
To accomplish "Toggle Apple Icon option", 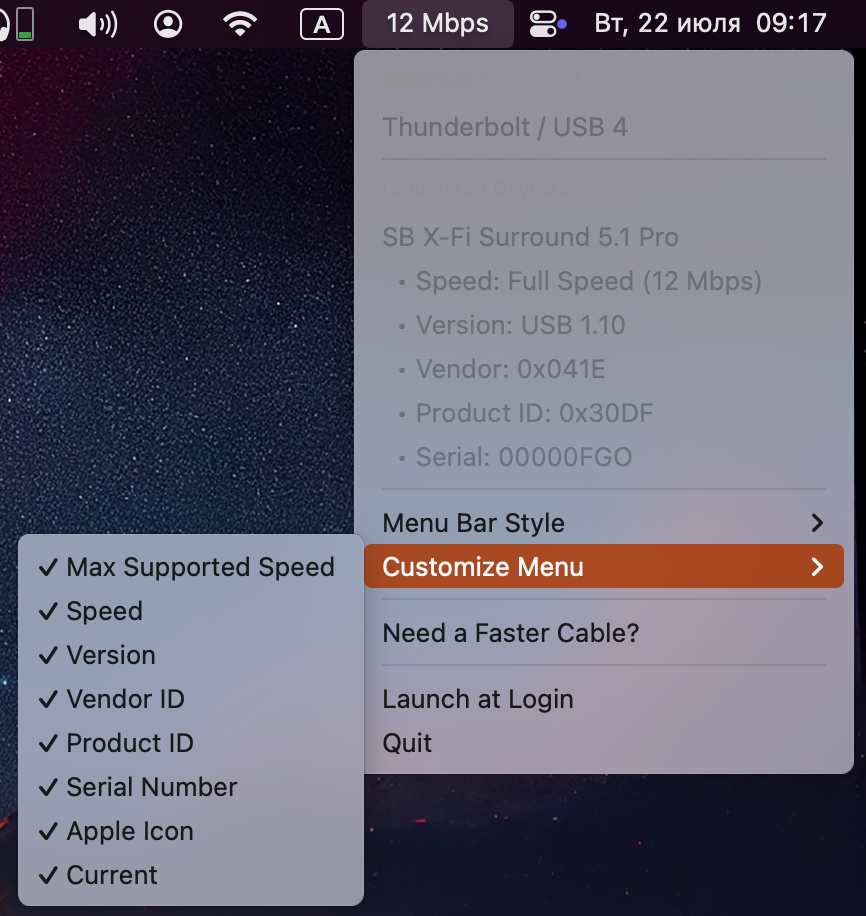I will pos(190,831).
